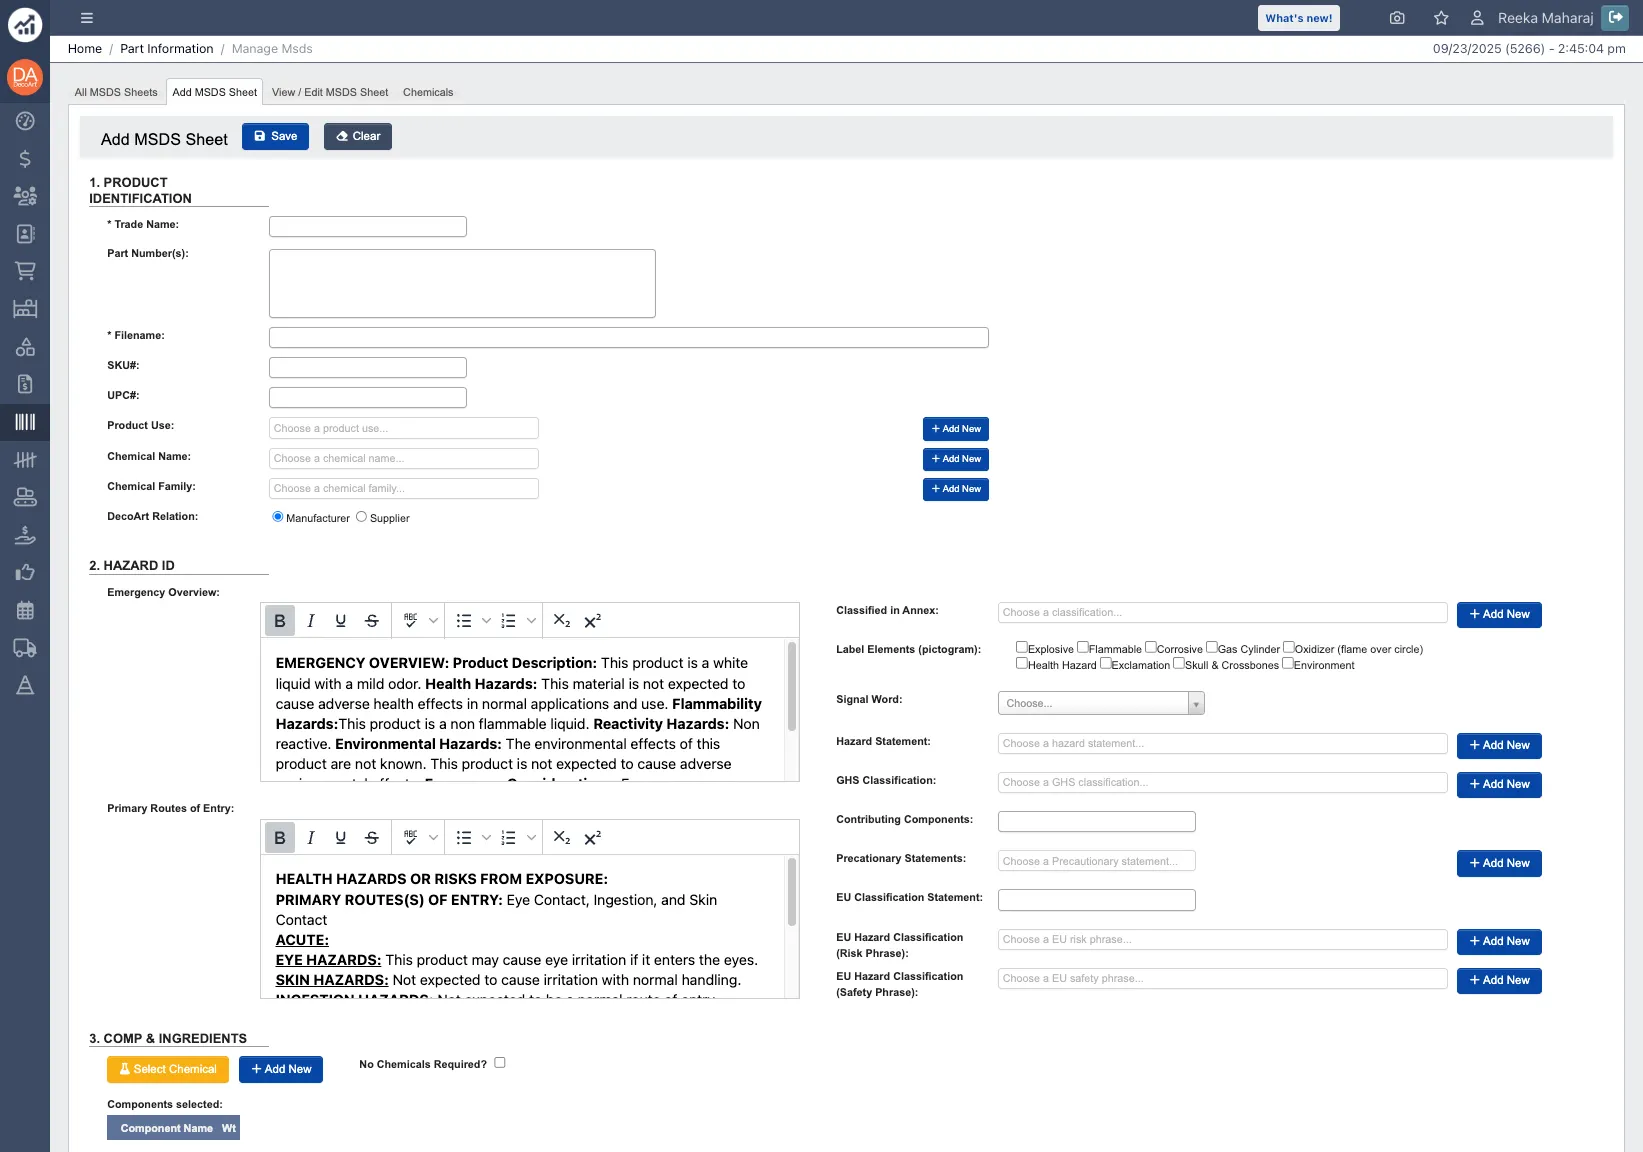
Task: Switch to Chemicals tab
Action: coord(428,92)
